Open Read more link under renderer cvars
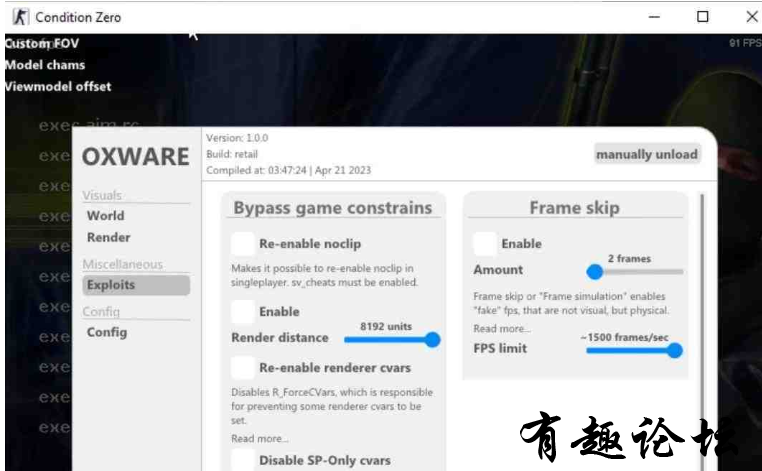Viewport: 762px width, 471px height. tap(260, 438)
